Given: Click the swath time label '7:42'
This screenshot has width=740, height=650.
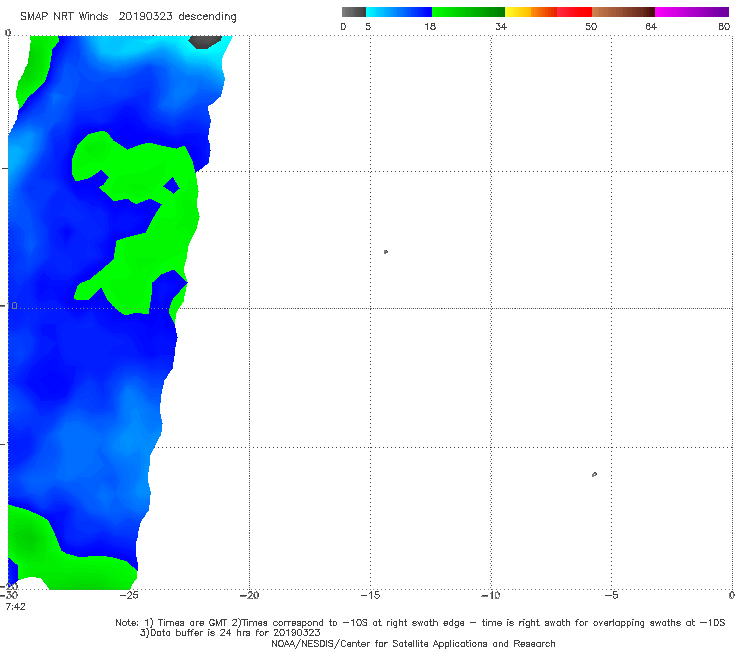Looking at the screenshot, I should point(16,606).
